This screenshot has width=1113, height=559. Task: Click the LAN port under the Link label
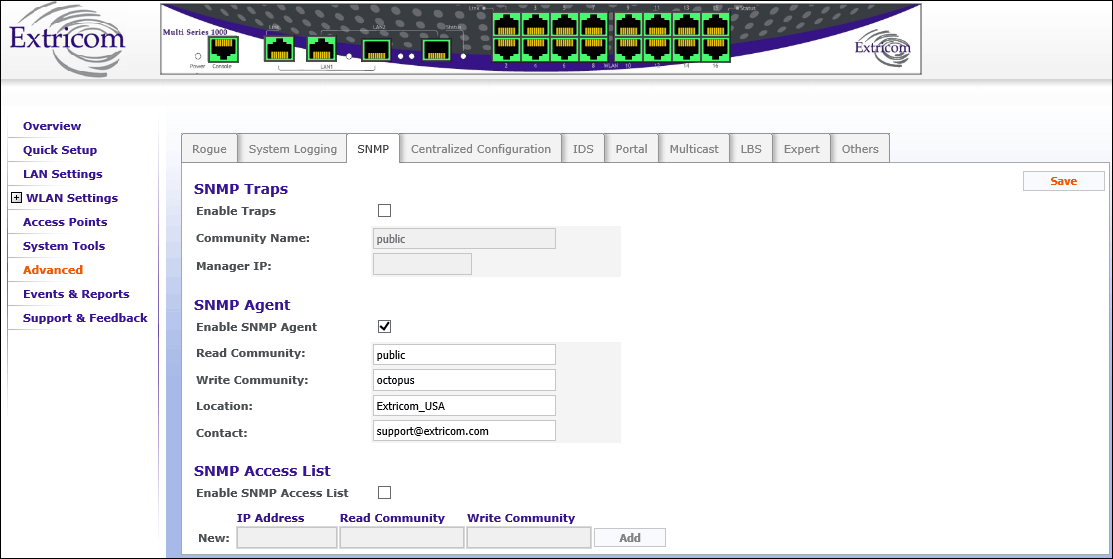pyautogui.click(x=280, y=50)
